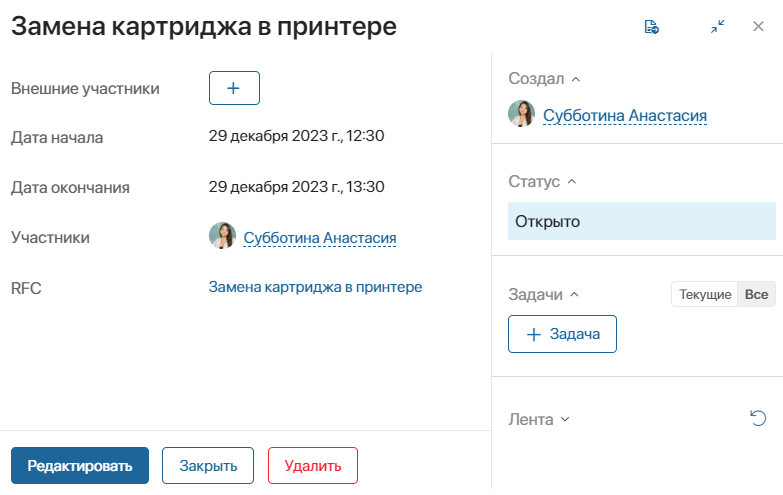Open the RFC link Замена картриджа в принтере

coord(315,287)
